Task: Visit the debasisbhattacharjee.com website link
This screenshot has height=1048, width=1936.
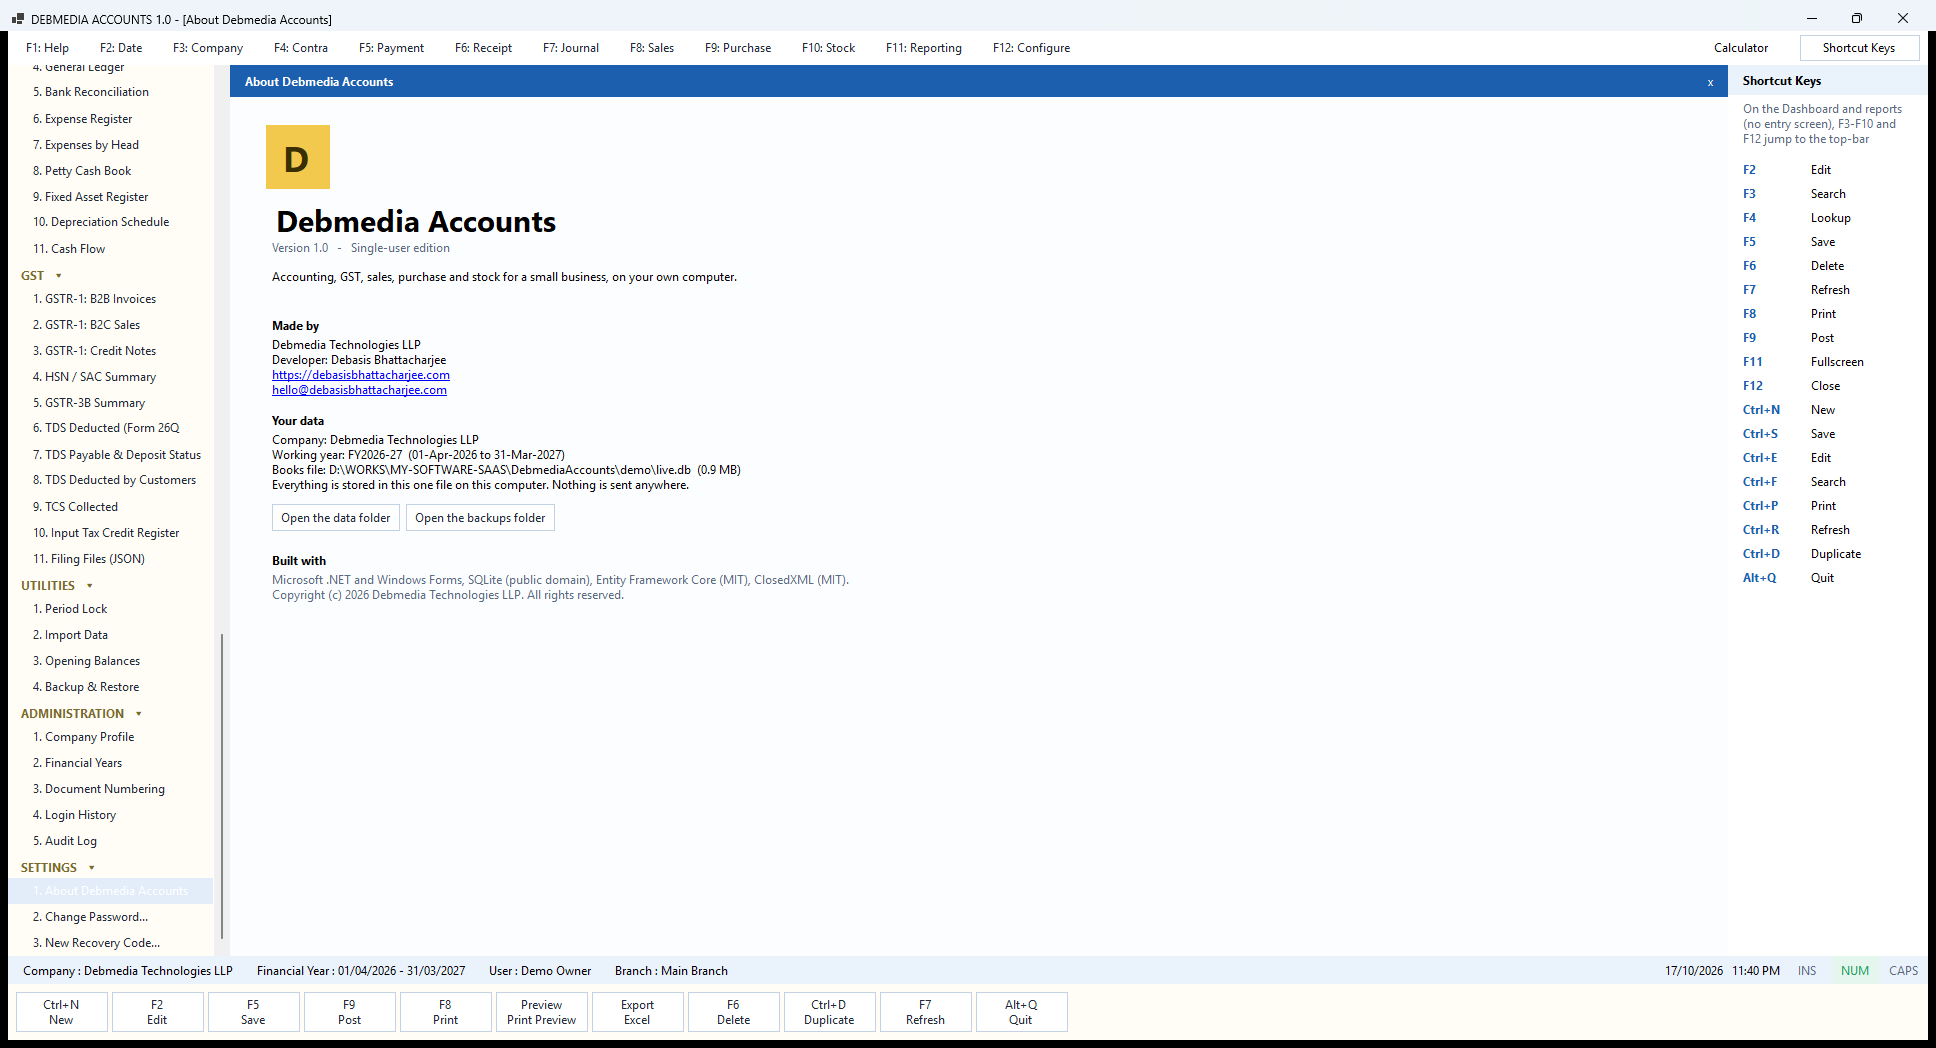Action: (x=361, y=375)
